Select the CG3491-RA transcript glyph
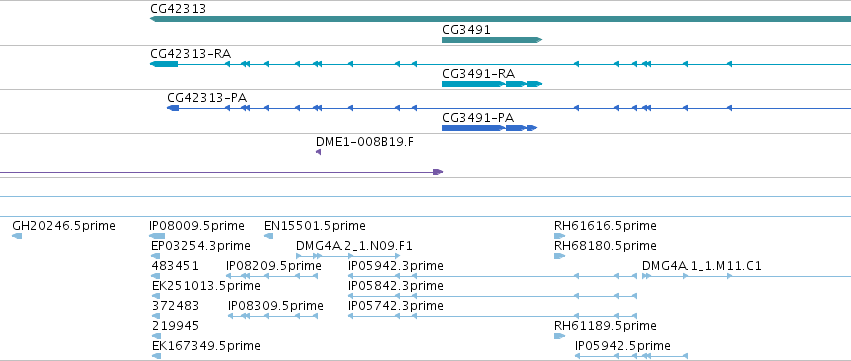 point(492,84)
